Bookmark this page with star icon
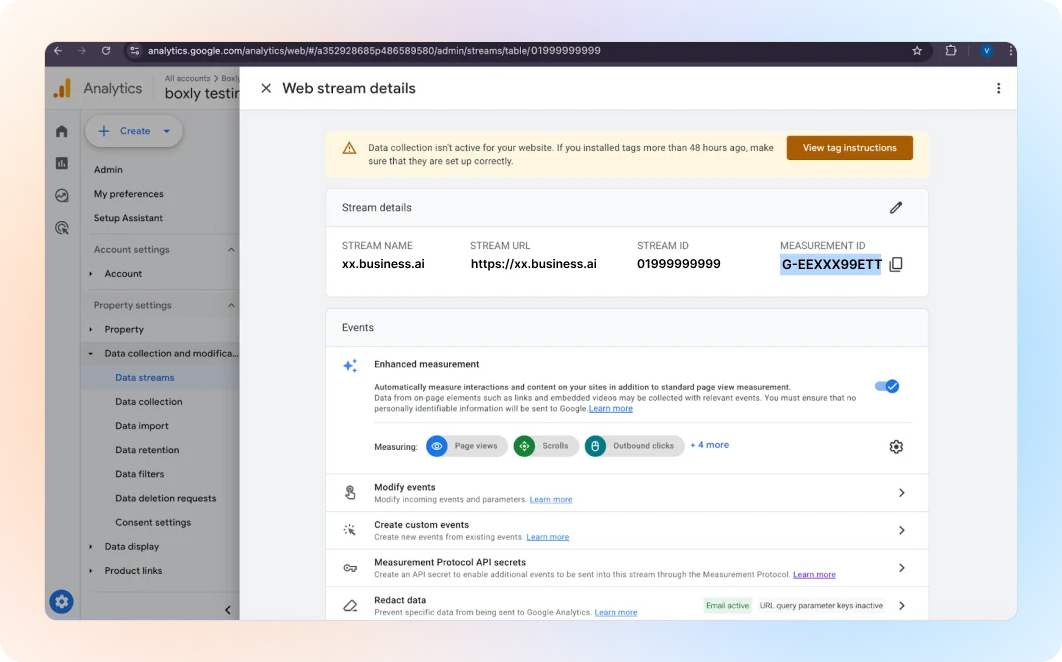This screenshot has width=1062, height=662. (x=917, y=51)
